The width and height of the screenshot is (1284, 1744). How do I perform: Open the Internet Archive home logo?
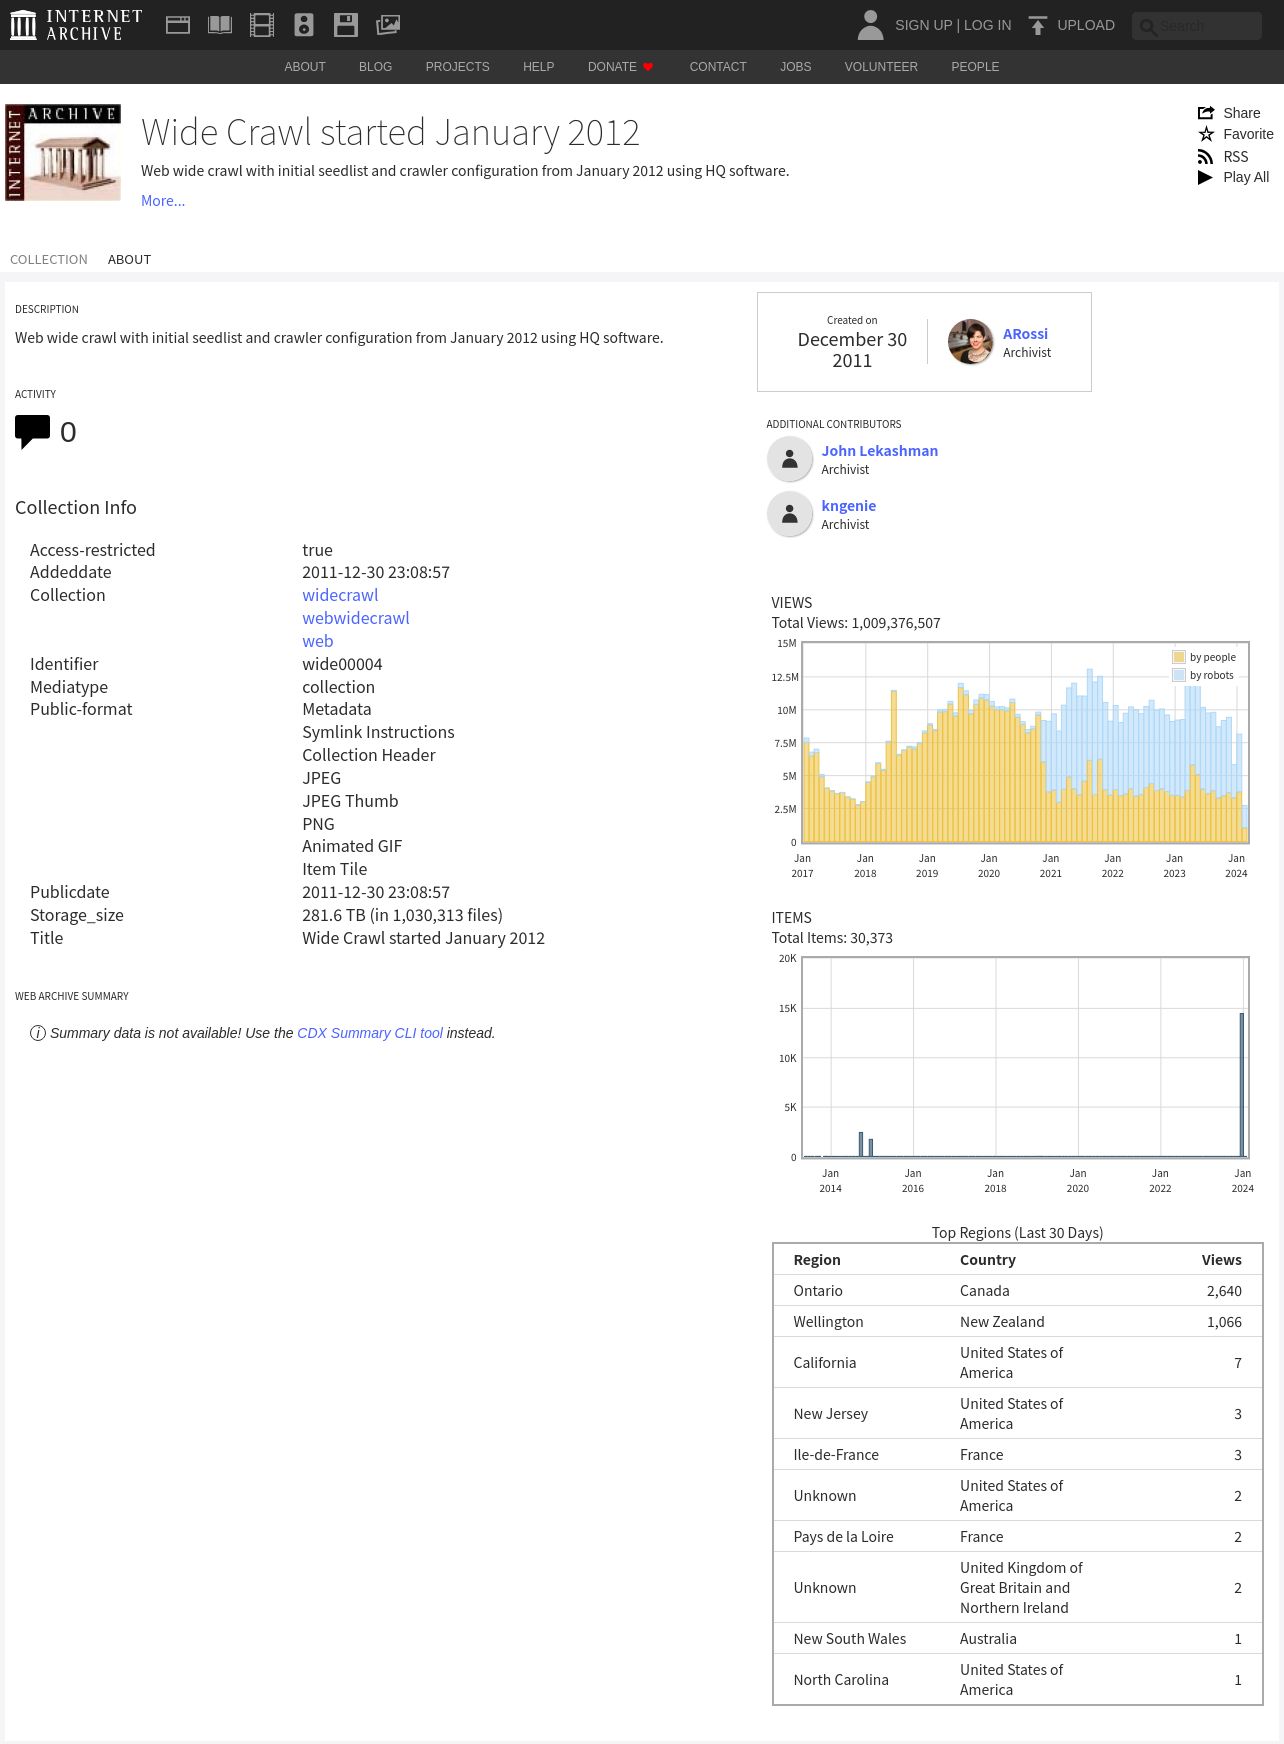pyautogui.click(x=76, y=25)
